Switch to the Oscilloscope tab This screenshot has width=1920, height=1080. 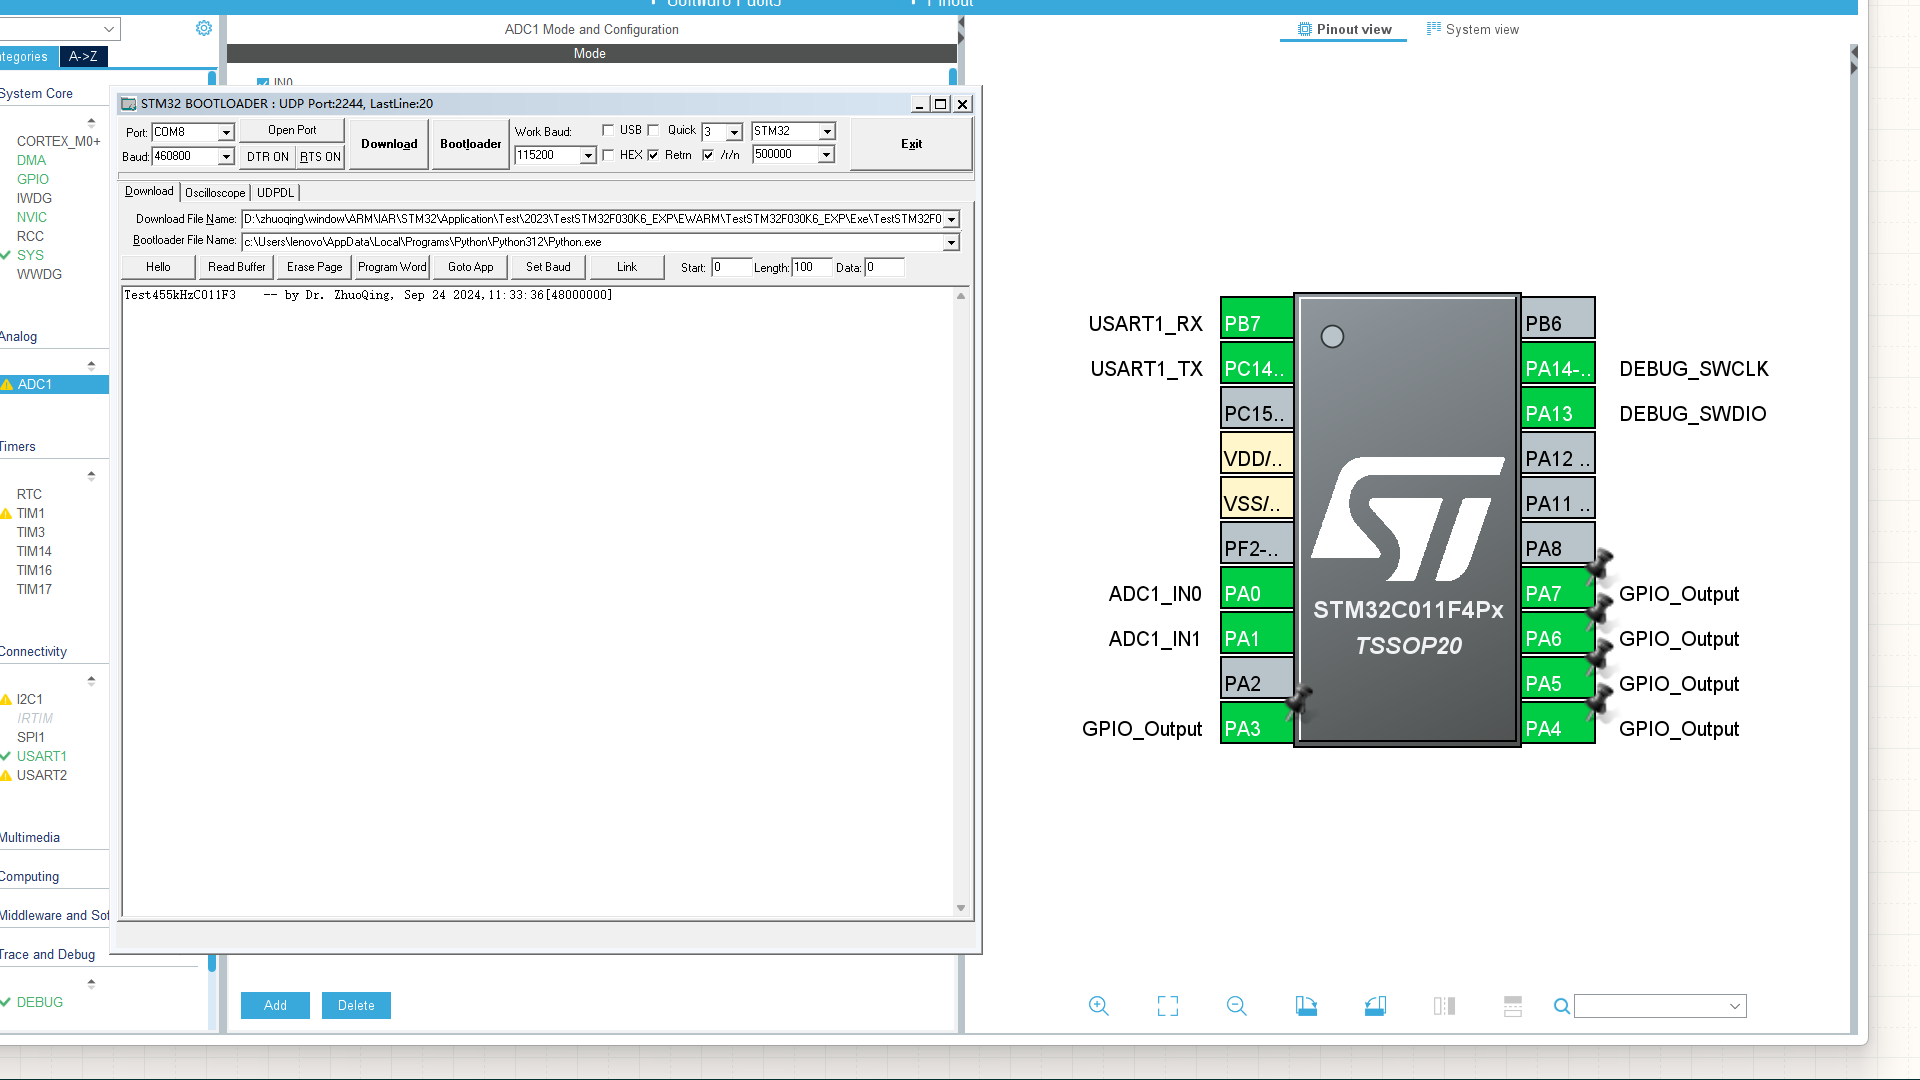pos(215,193)
